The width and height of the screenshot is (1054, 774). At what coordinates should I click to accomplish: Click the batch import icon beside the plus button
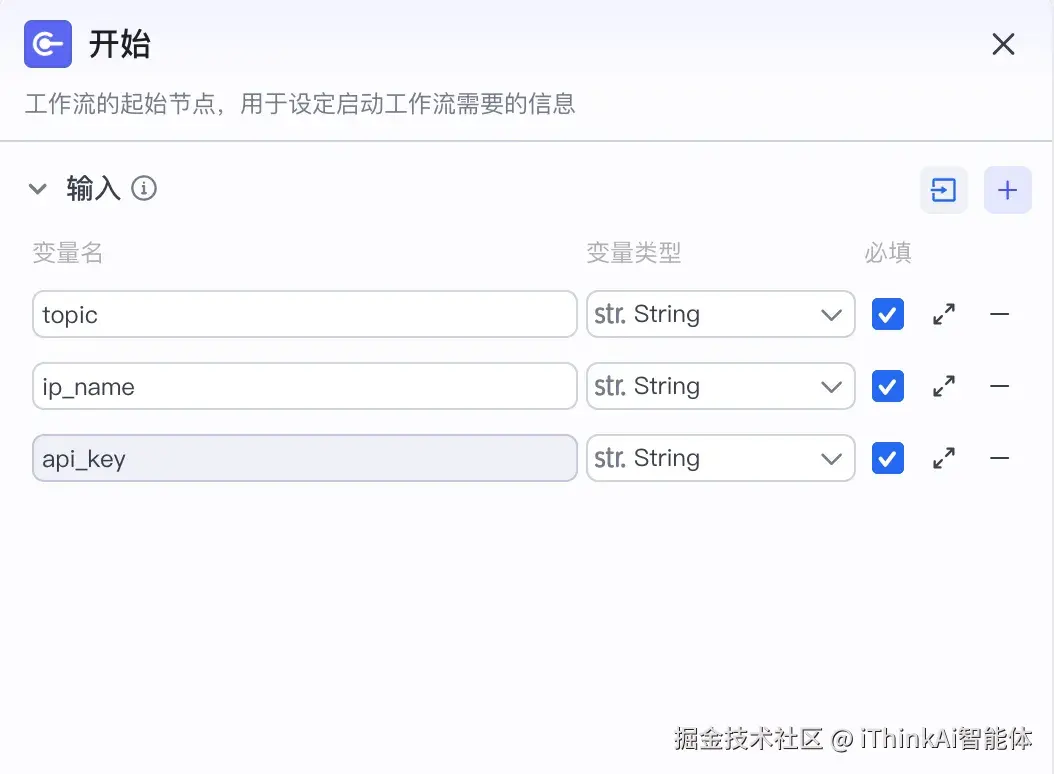pos(943,189)
